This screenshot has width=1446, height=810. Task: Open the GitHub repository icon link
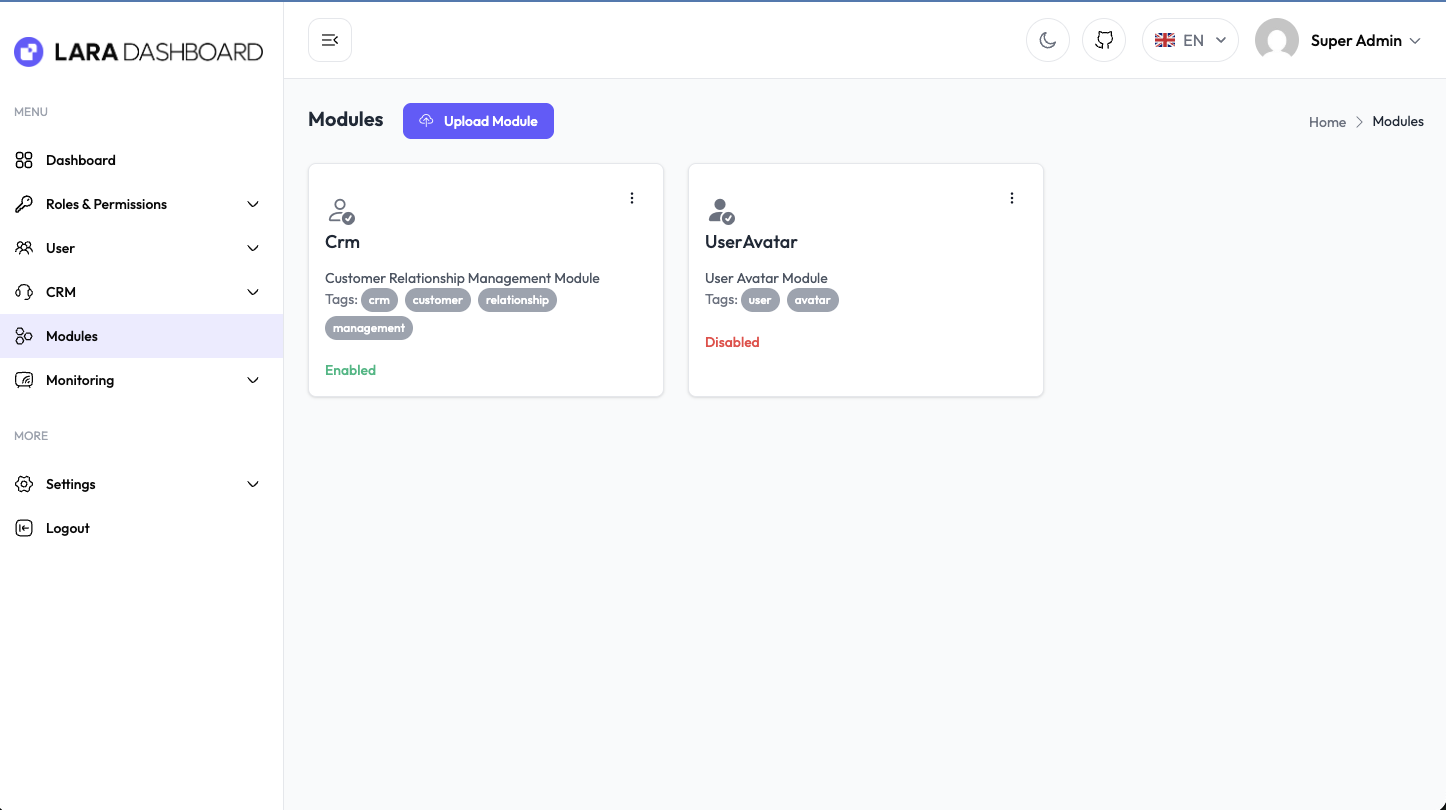(x=1104, y=40)
